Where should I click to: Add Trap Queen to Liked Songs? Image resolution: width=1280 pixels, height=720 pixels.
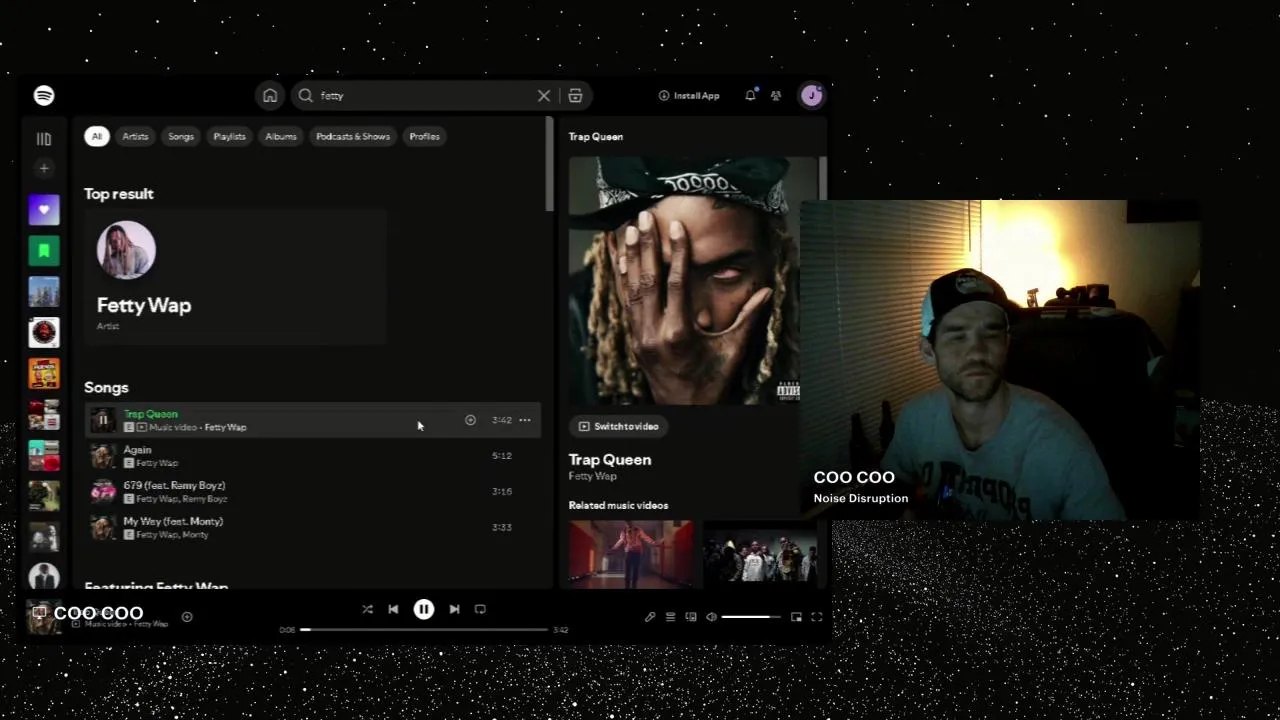click(x=470, y=420)
